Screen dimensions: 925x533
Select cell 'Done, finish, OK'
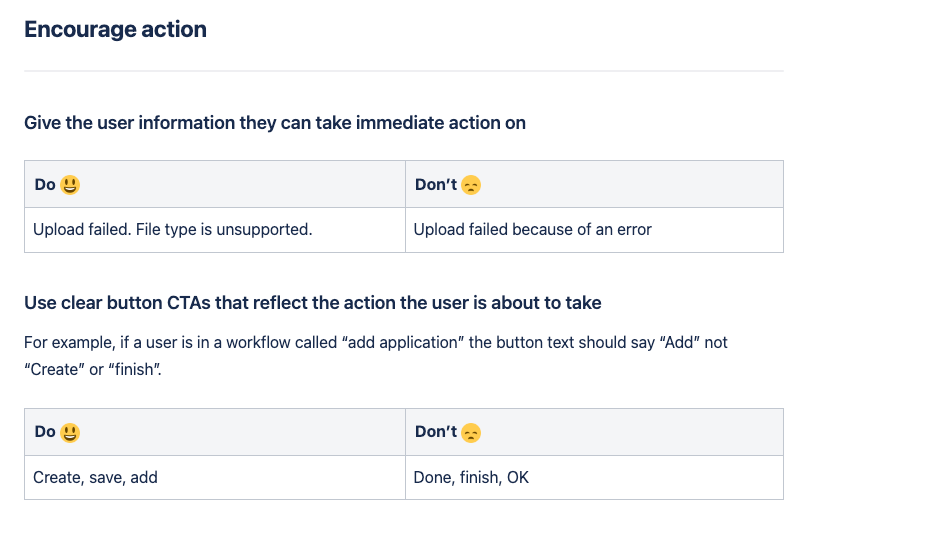[x=594, y=478]
